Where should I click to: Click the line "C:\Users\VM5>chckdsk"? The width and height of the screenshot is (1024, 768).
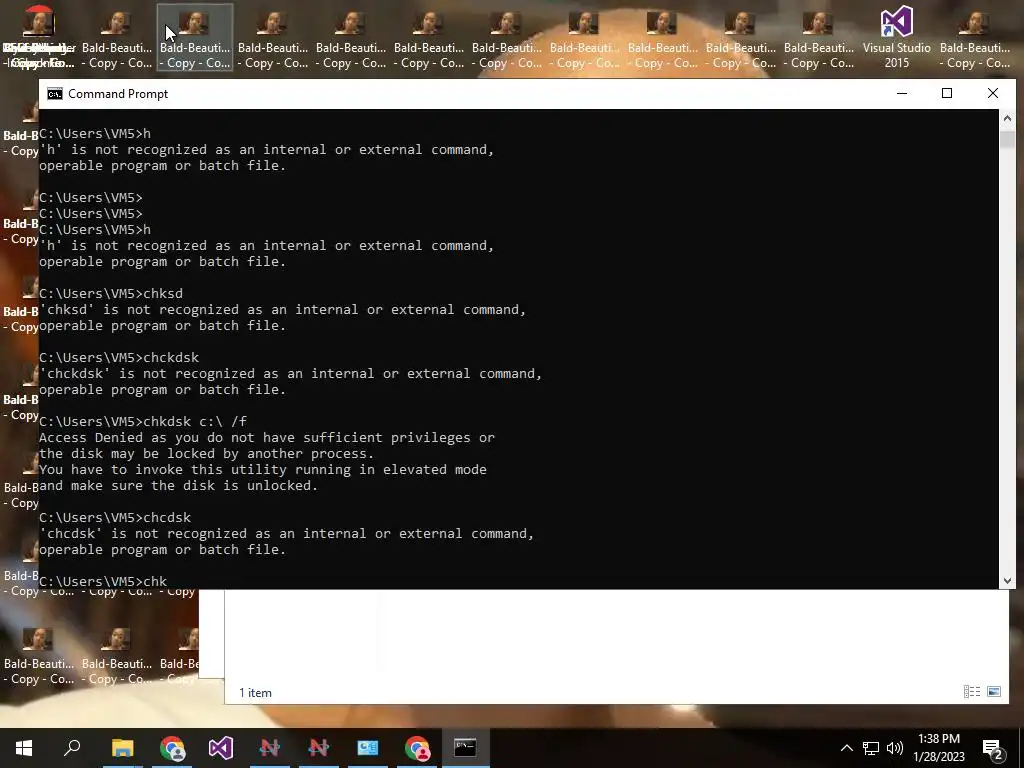[119, 357]
